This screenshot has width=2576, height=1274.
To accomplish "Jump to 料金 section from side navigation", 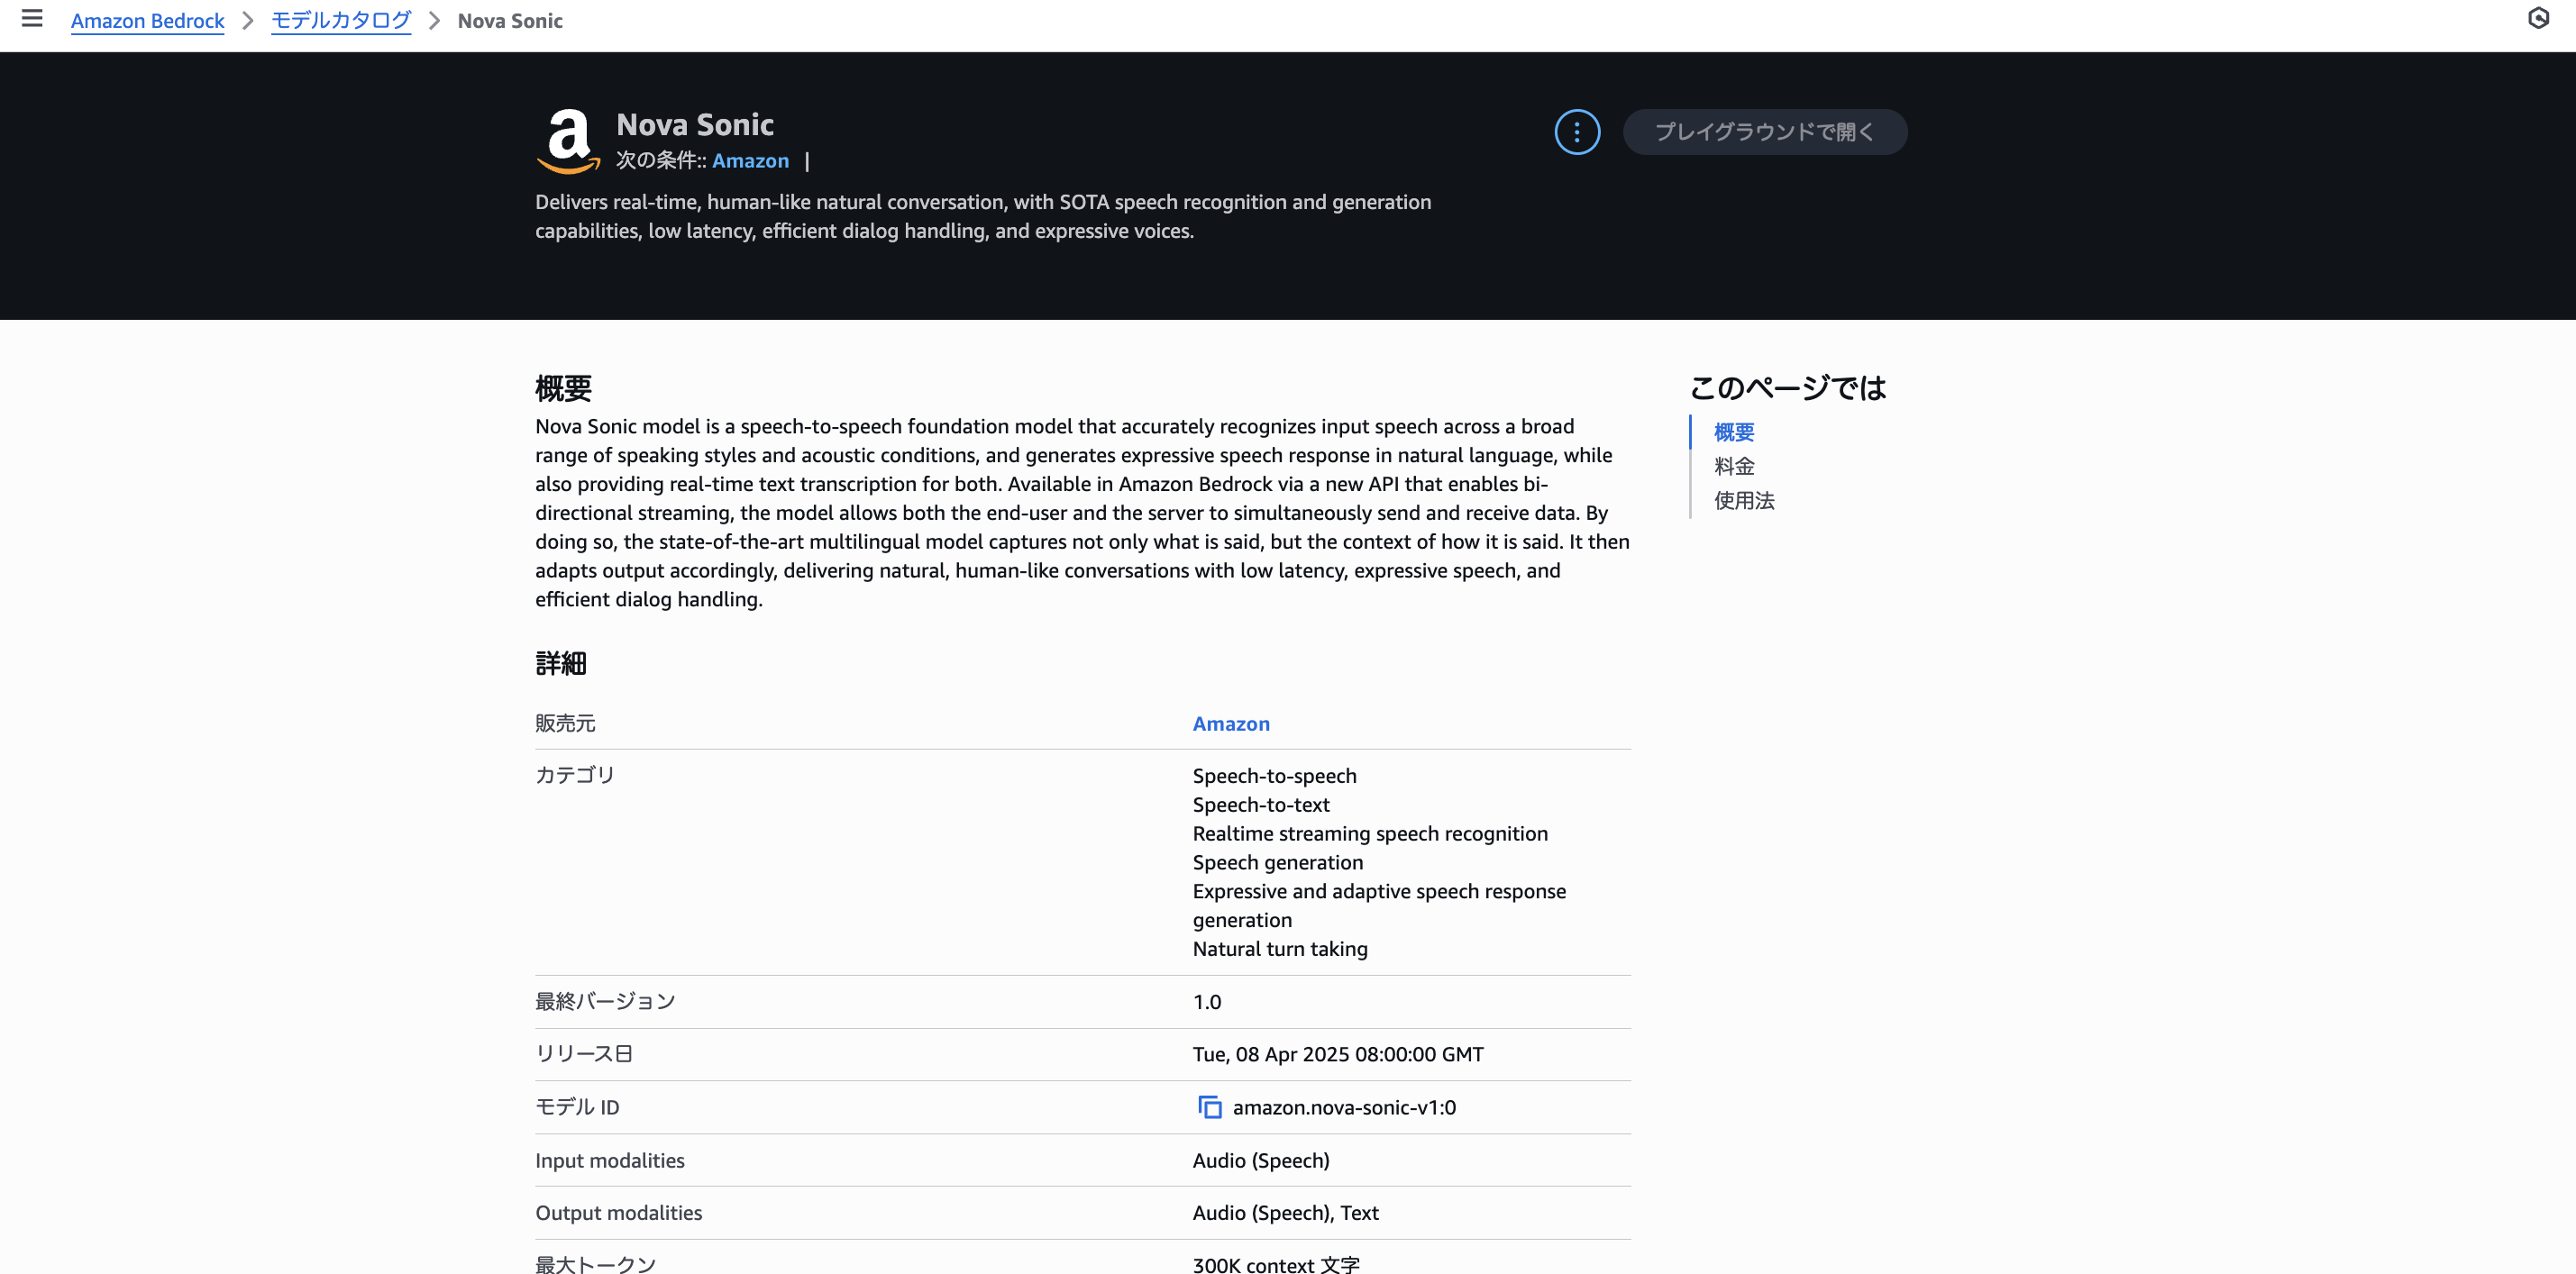I will click(x=1734, y=466).
